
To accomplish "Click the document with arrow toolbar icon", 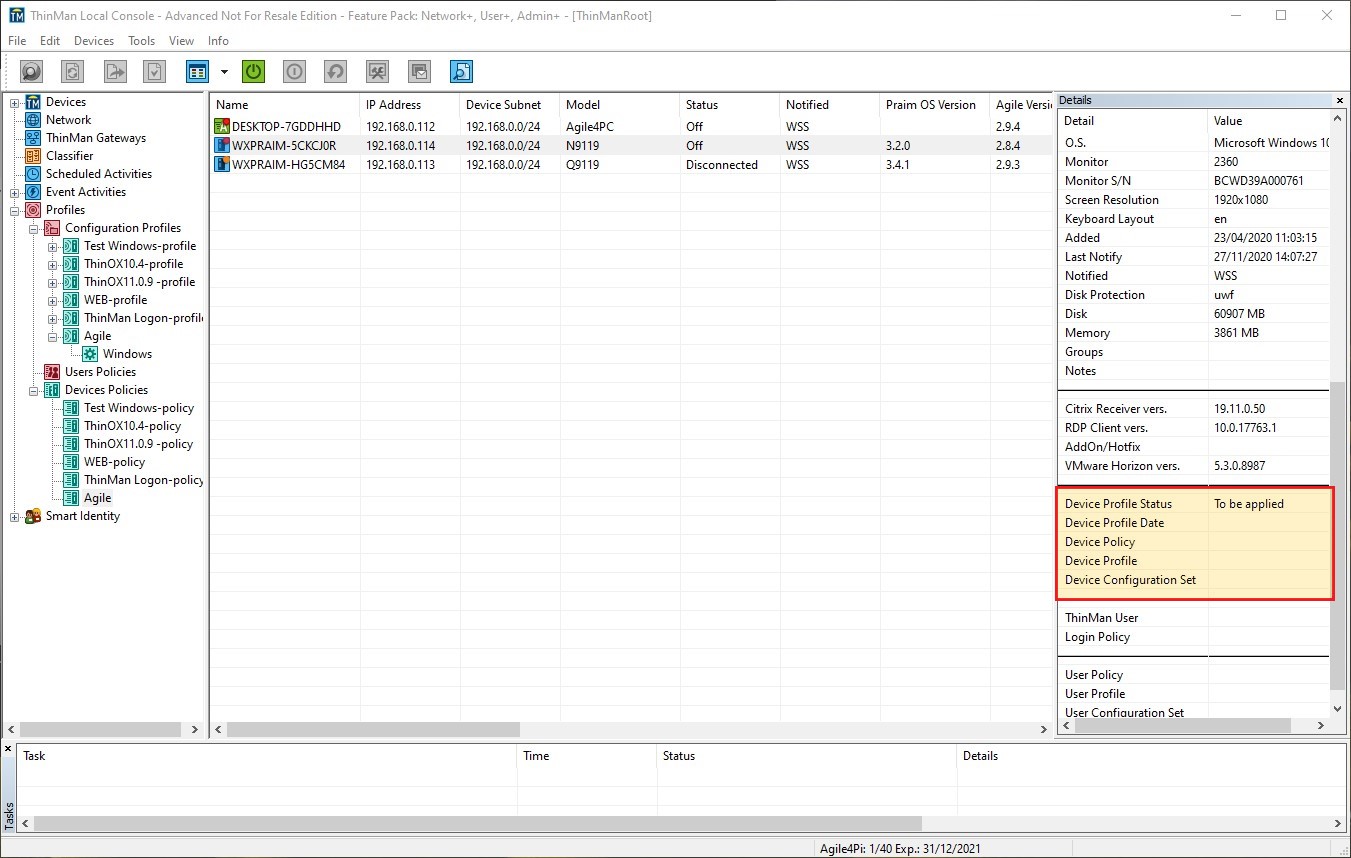I will 115,72.
